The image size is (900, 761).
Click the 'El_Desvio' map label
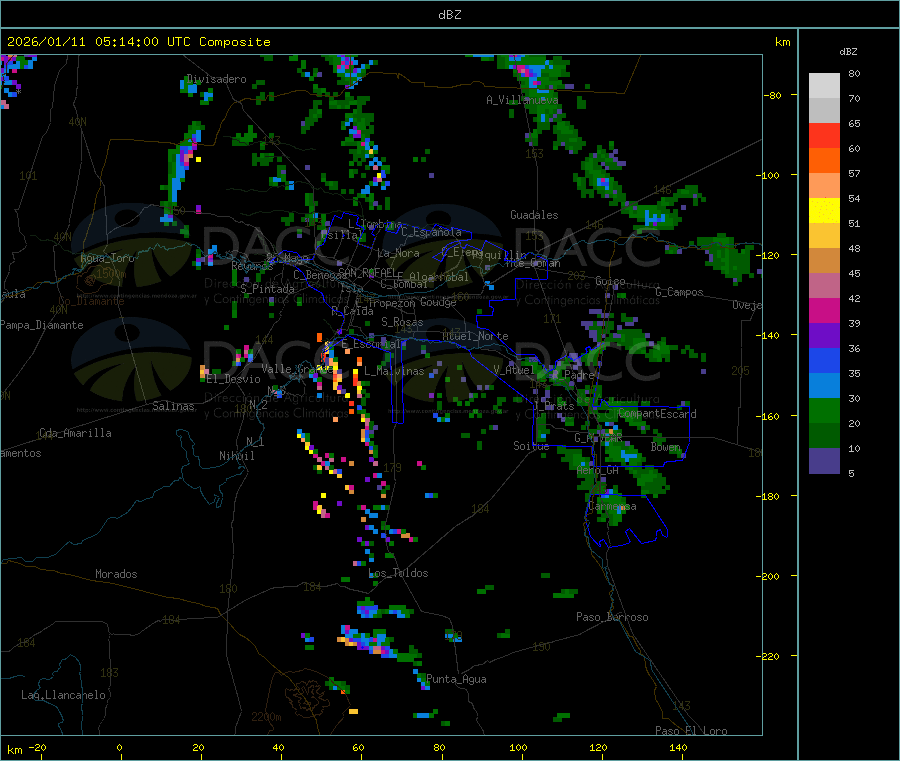234,379
